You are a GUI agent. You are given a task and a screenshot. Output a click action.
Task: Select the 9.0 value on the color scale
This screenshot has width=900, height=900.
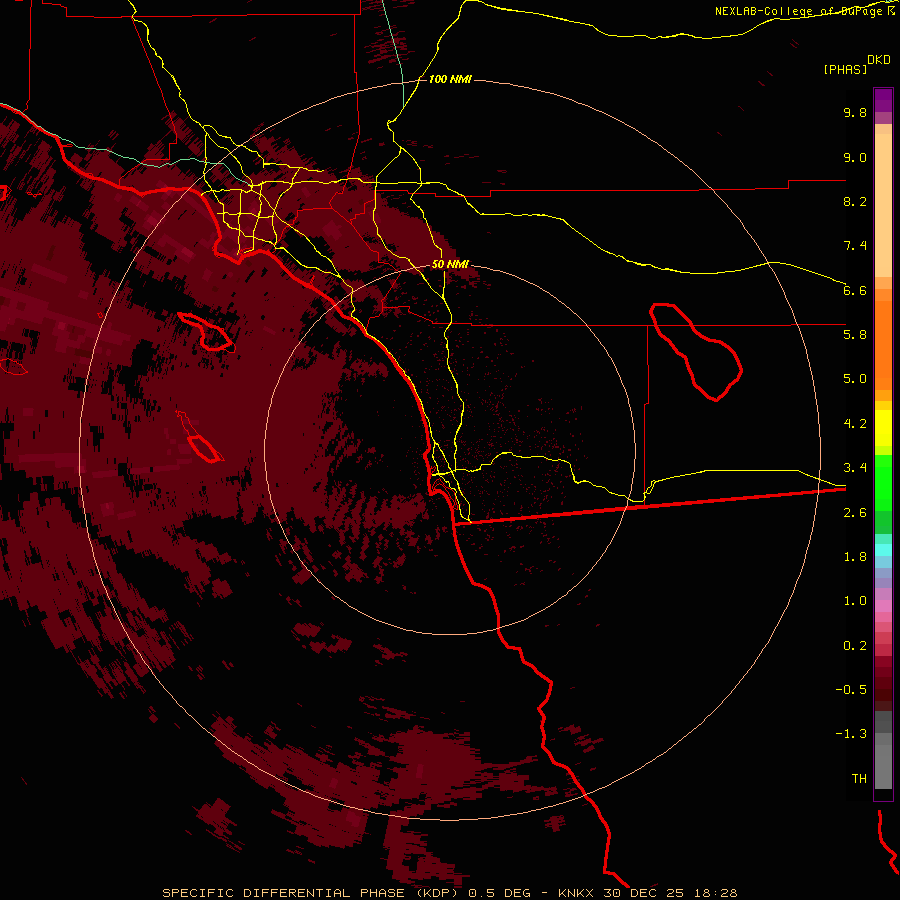(x=855, y=157)
